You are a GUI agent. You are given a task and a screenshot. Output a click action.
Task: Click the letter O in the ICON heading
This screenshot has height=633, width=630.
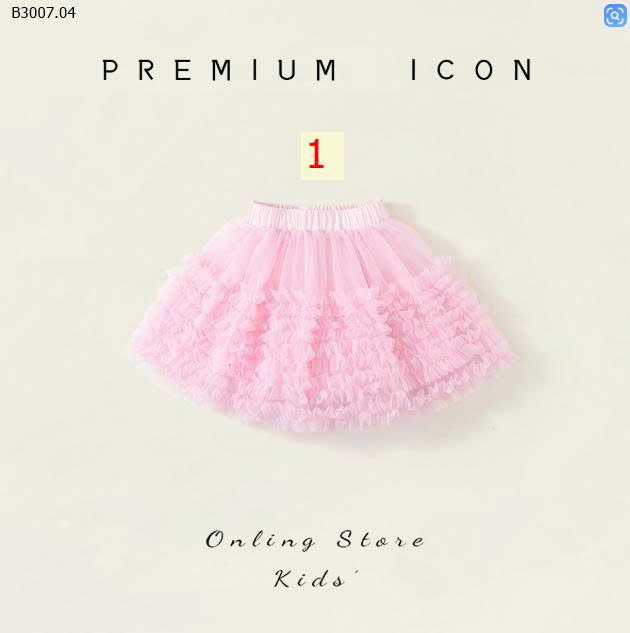click(x=484, y=70)
